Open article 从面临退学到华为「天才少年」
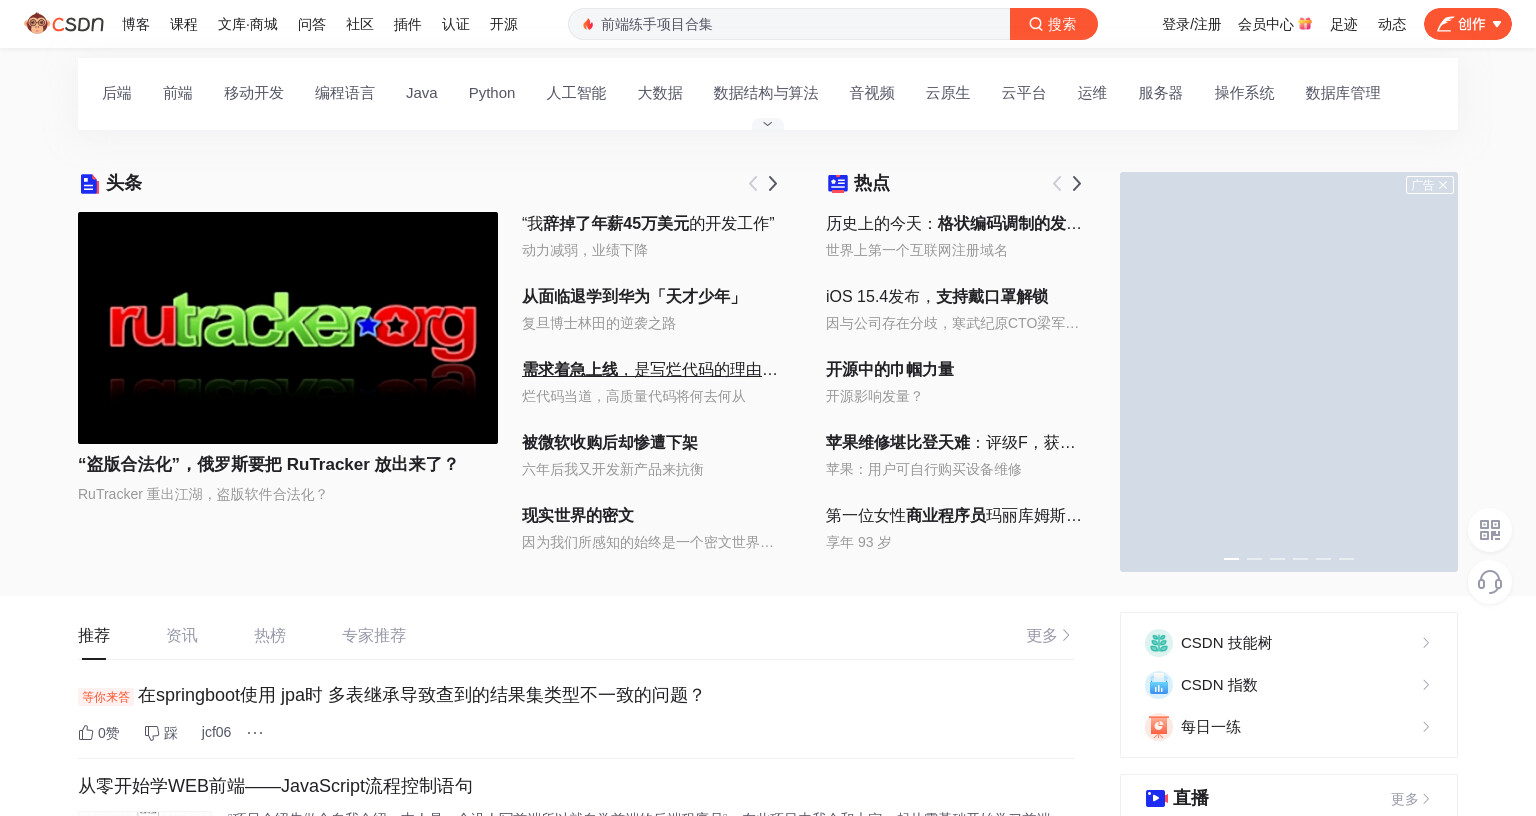This screenshot has width=1536, height=816. tap(633, 296)
